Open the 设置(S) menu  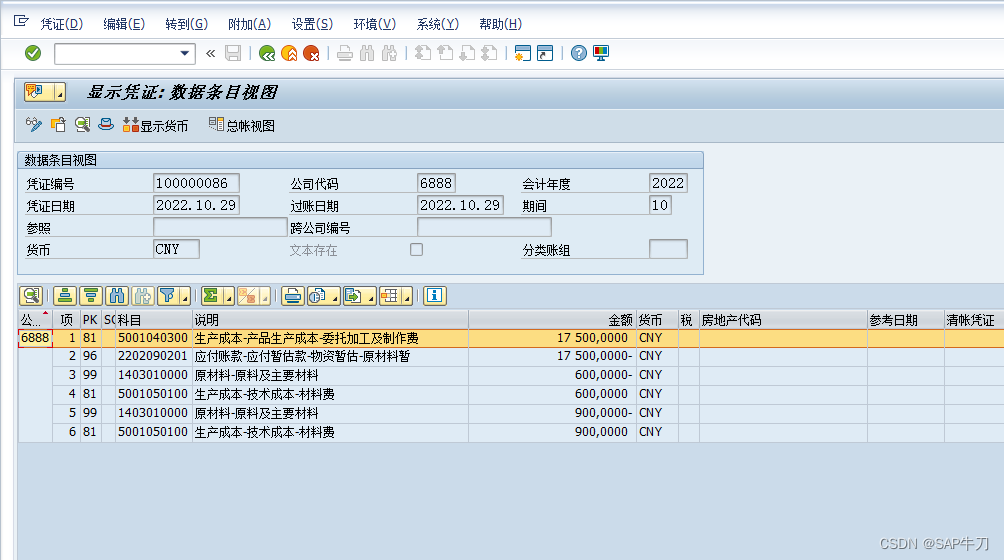[312, 24]
